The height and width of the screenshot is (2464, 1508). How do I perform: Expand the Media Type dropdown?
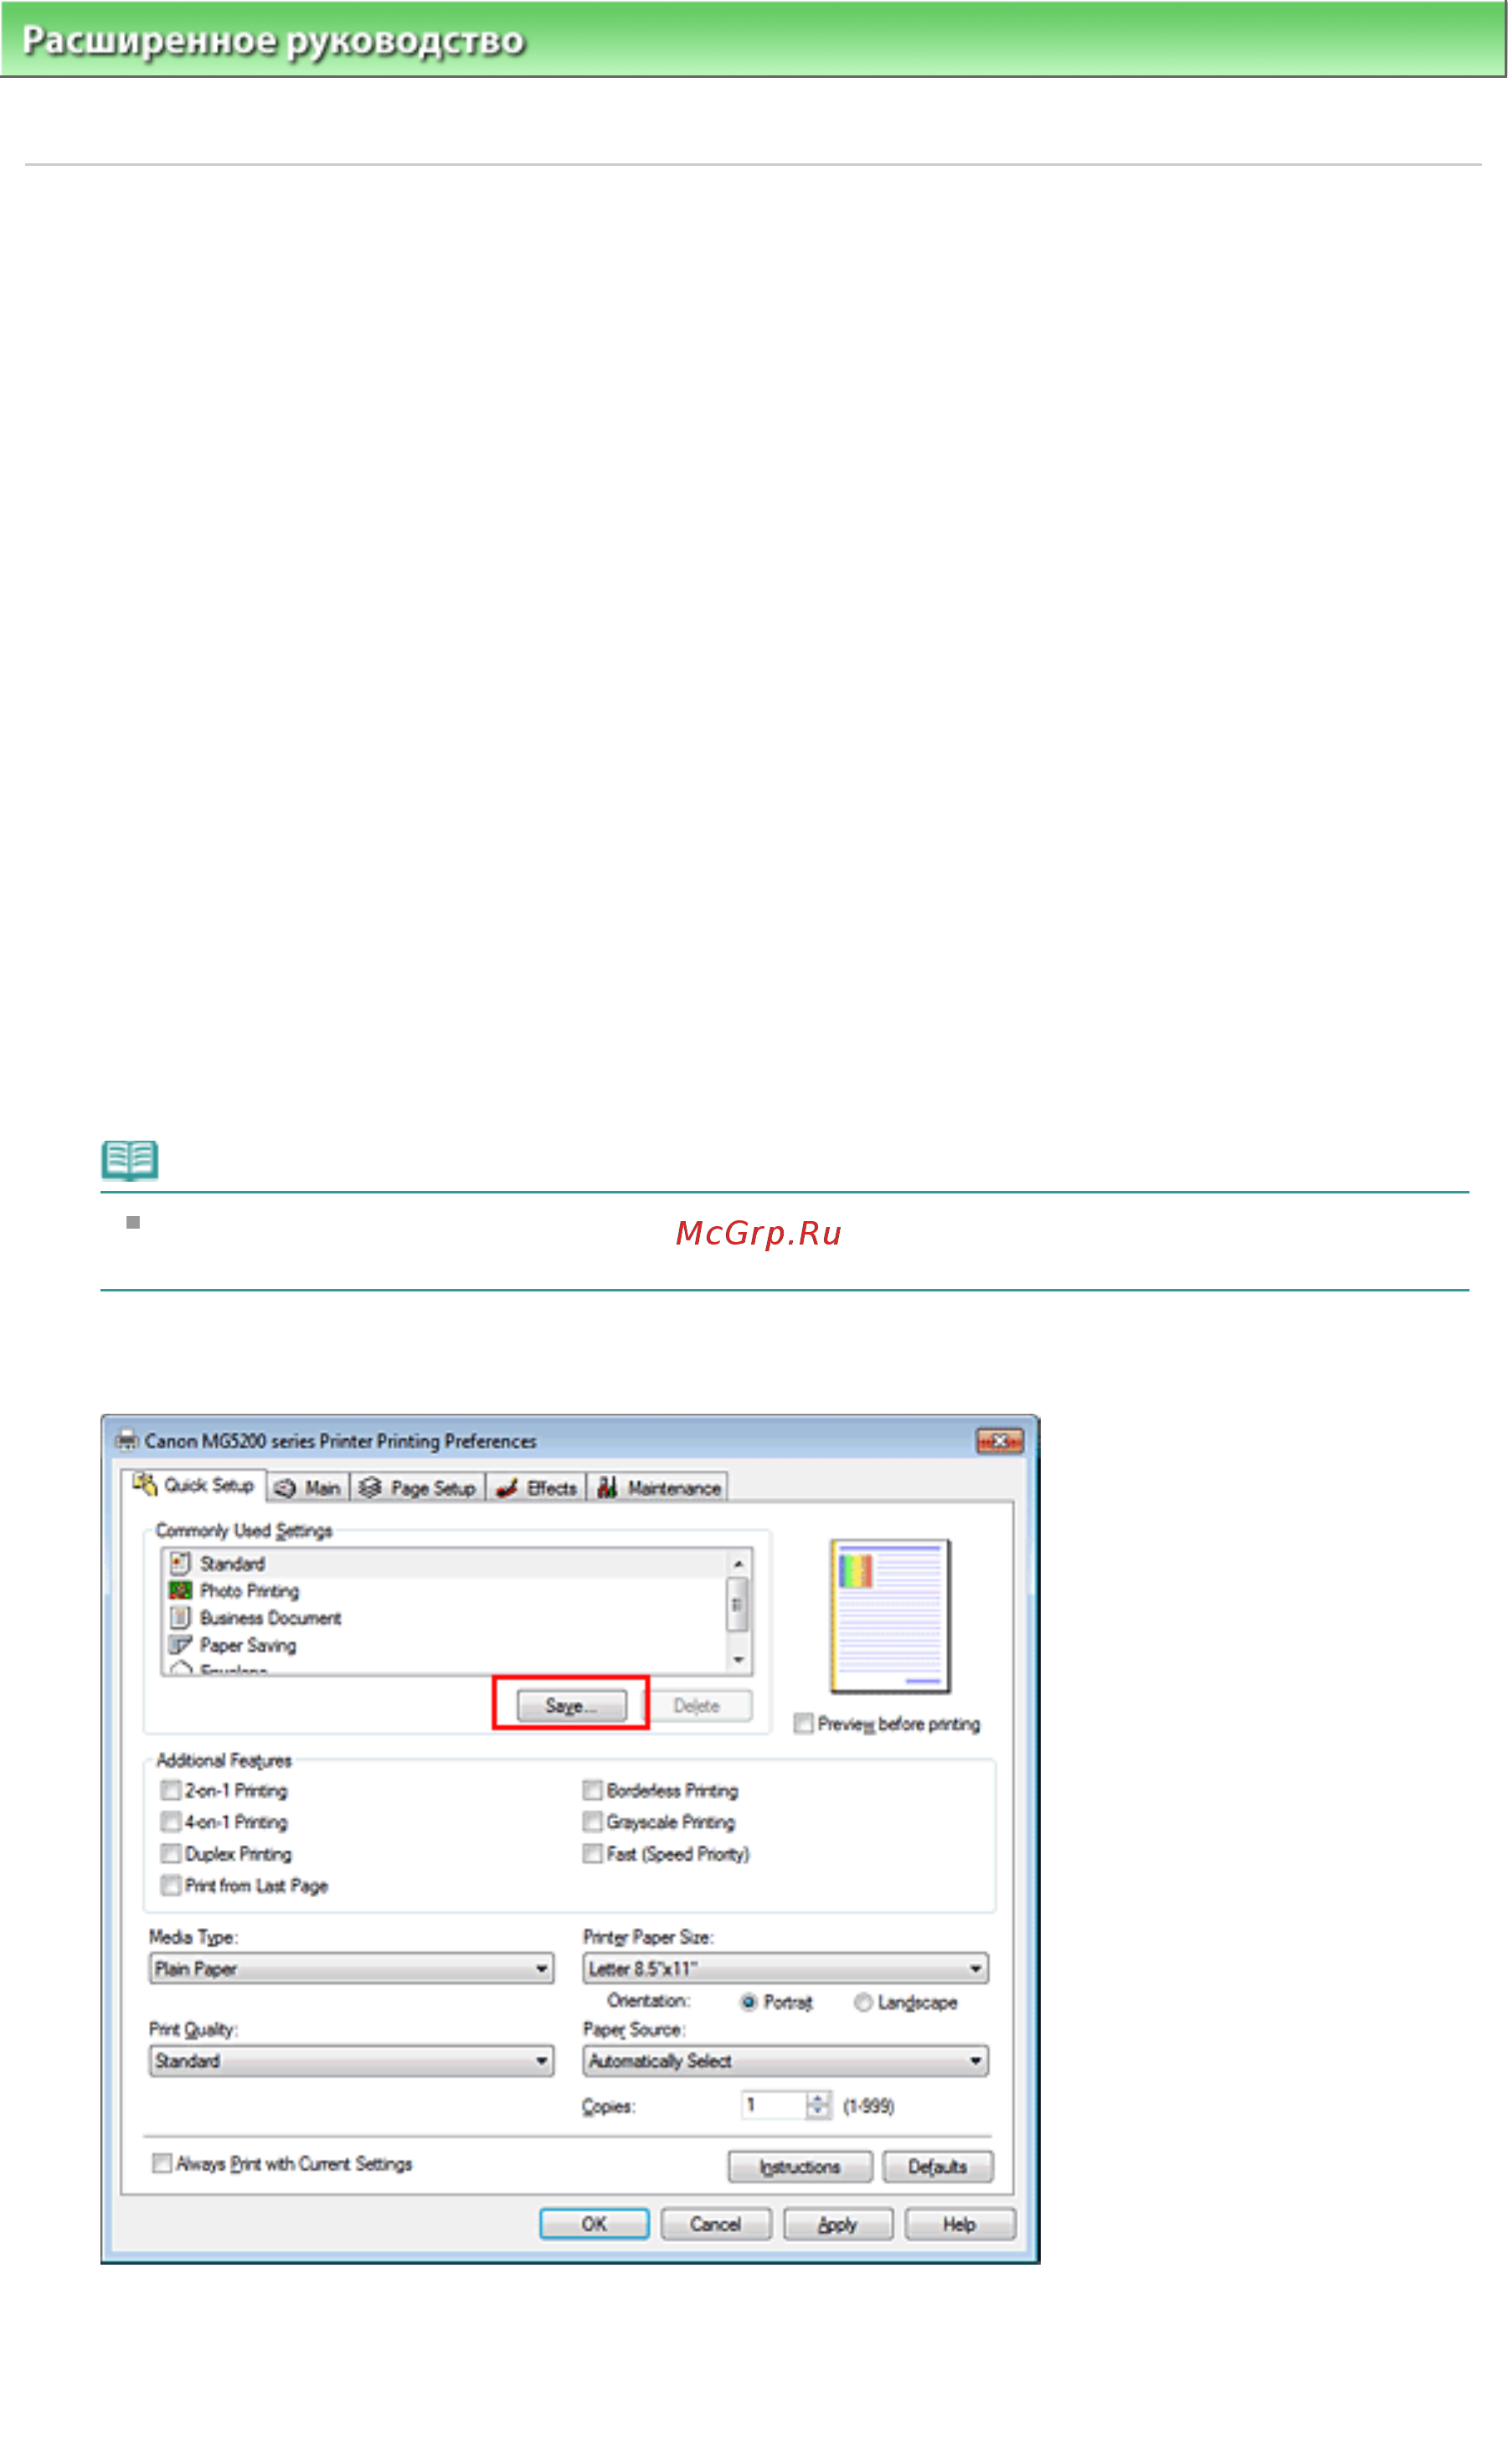pyautogui.click(x=351, y=1969)
